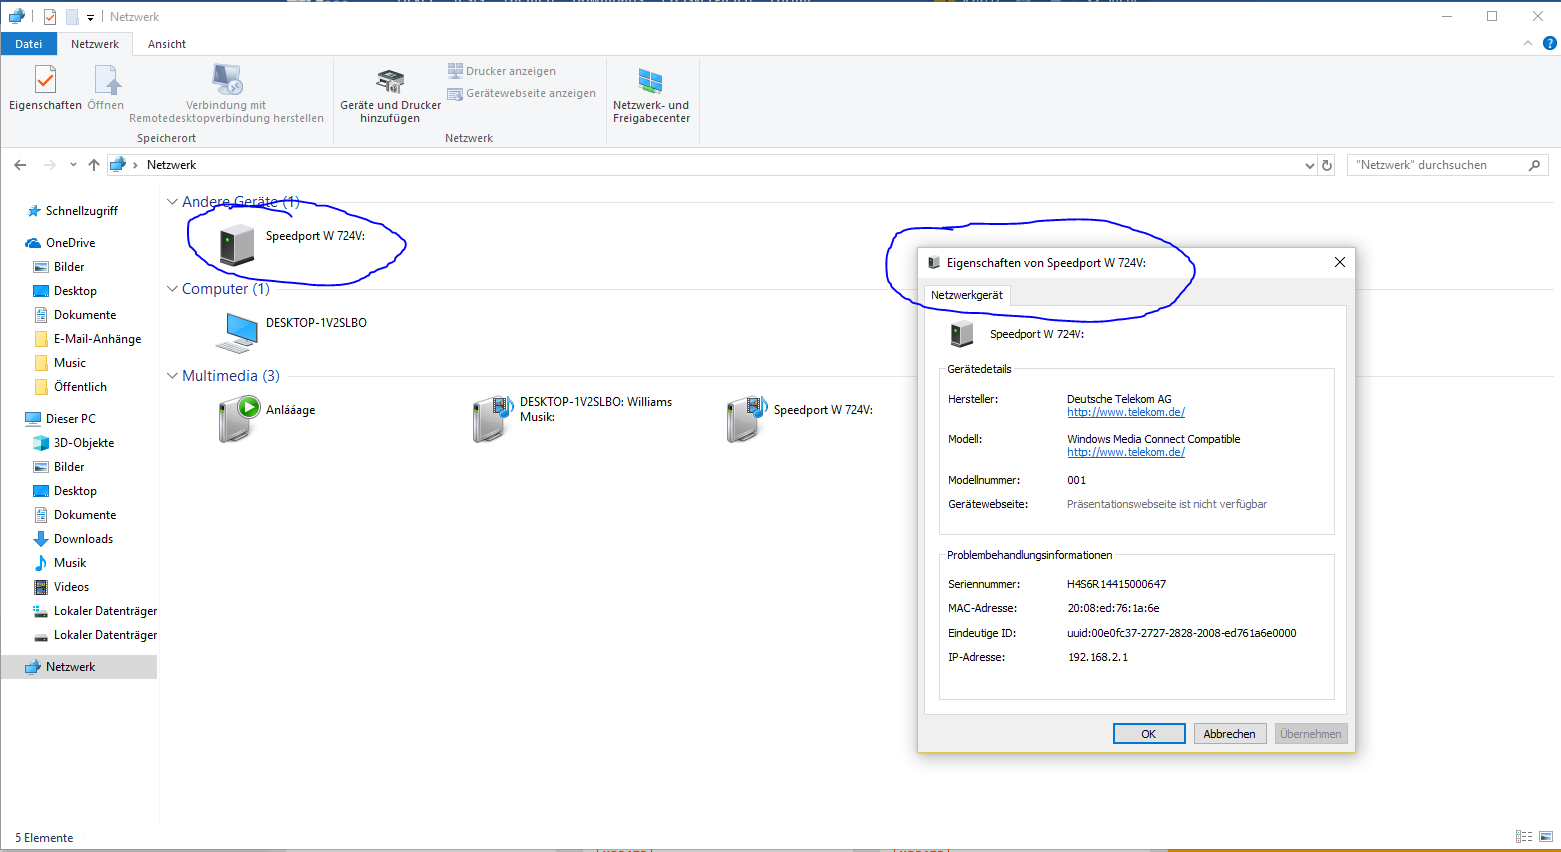Collapse the Computer group
The width and height of the screenshot is (1561, 852).
[x=172, y=289]
